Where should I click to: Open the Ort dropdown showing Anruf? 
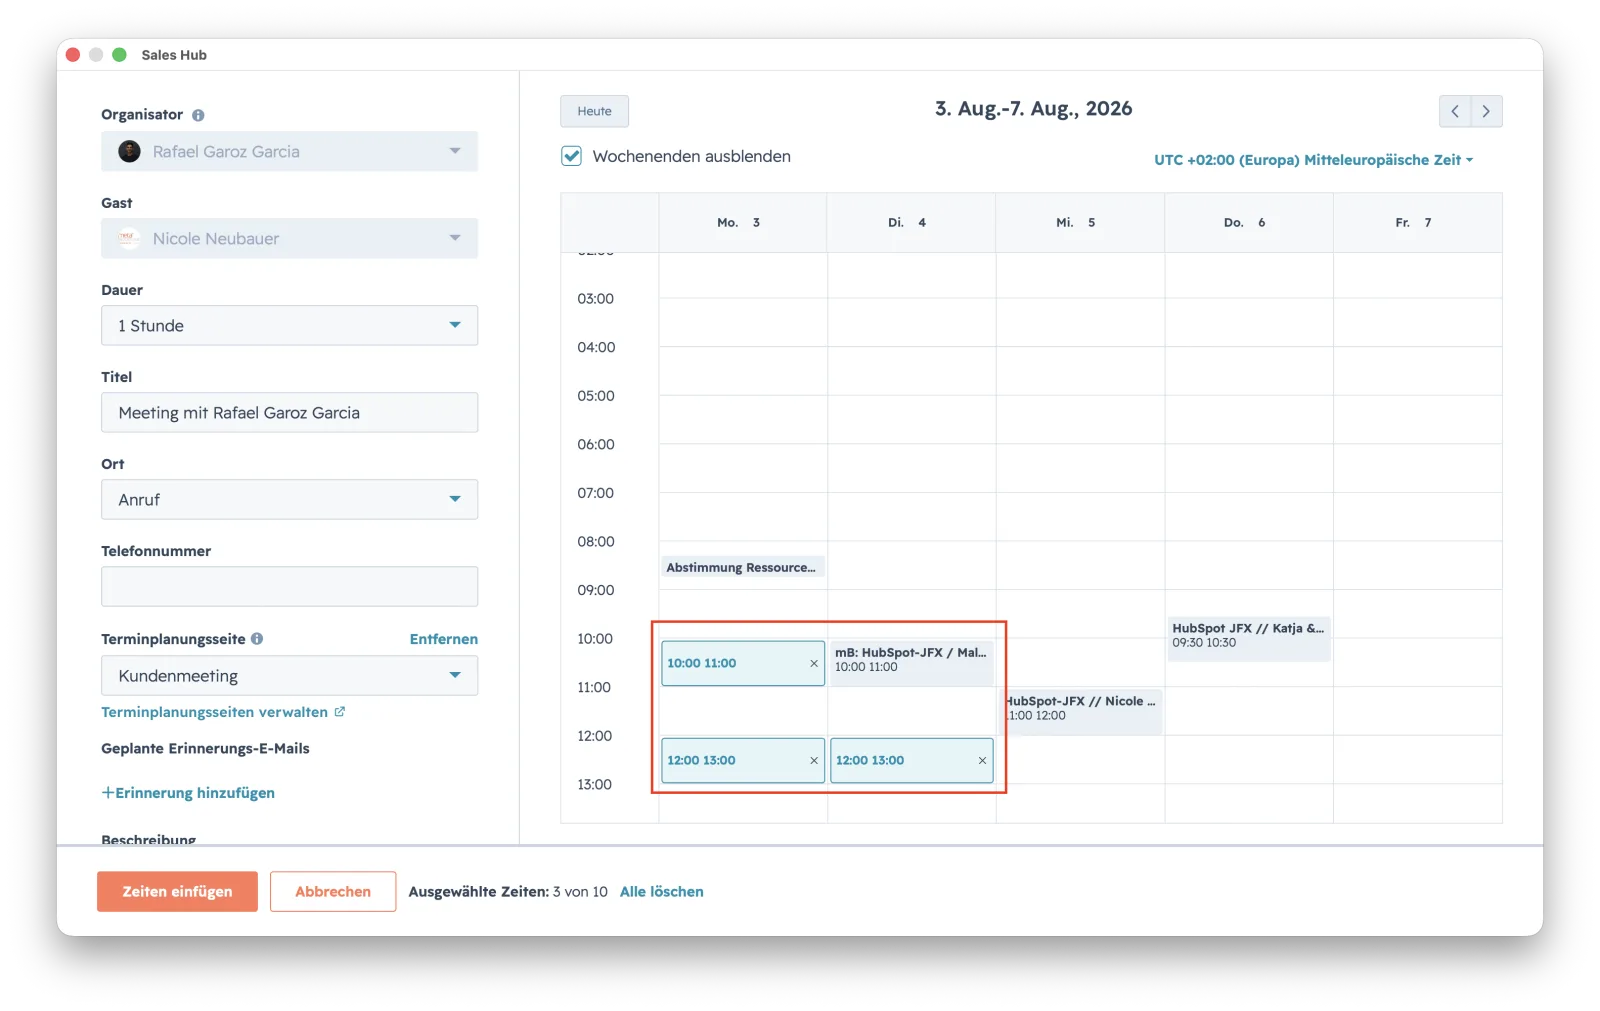[289, 499]
